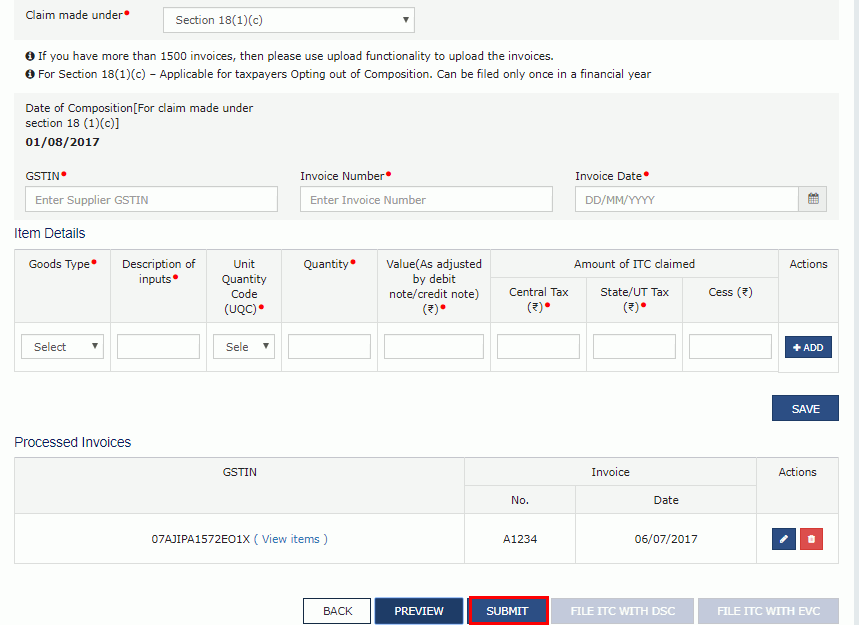Click the +ADD item row button
This screenshot has height=625, width=859.
tap(807, 347)
